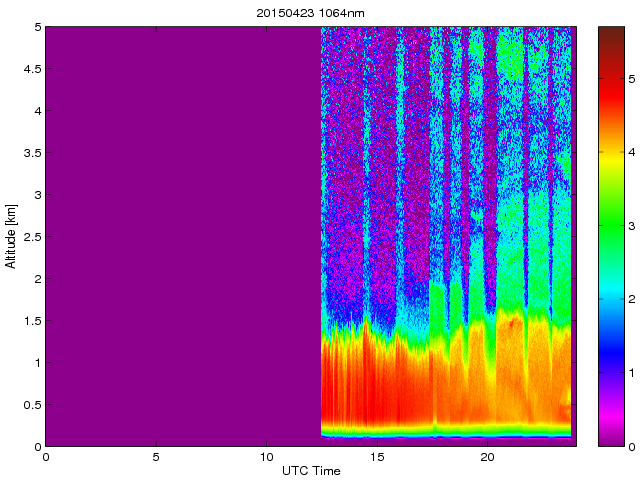Select colorbar tick label 1
Screen dimensions: 640x480
click(632, 372)
